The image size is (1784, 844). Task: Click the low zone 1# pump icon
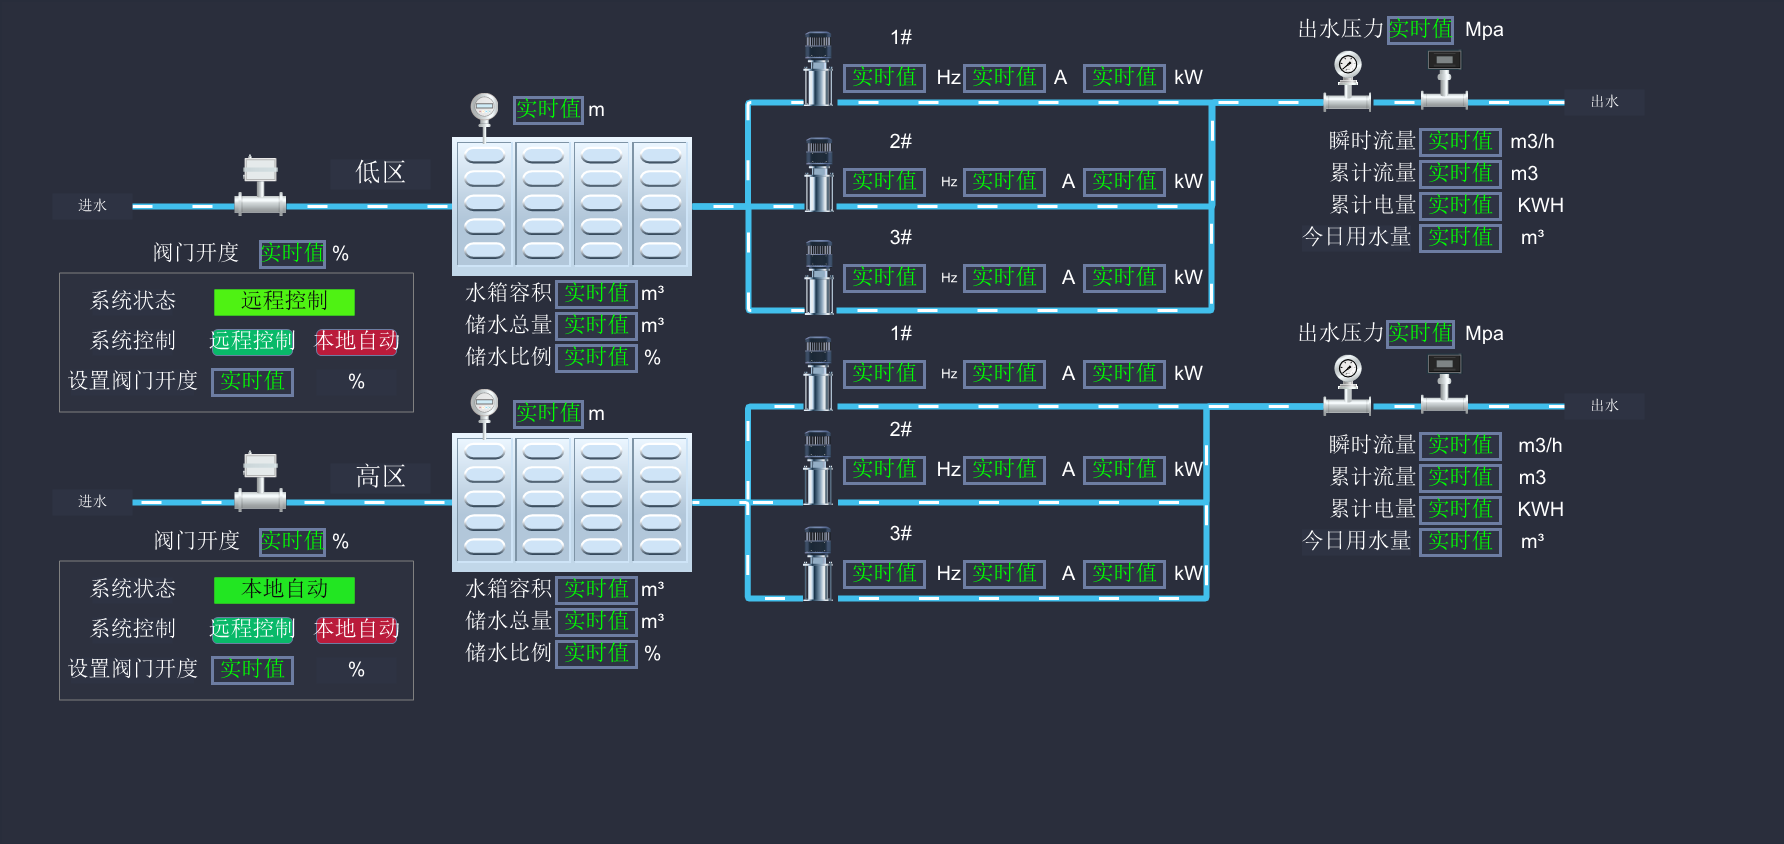click(x=818, y=69)
